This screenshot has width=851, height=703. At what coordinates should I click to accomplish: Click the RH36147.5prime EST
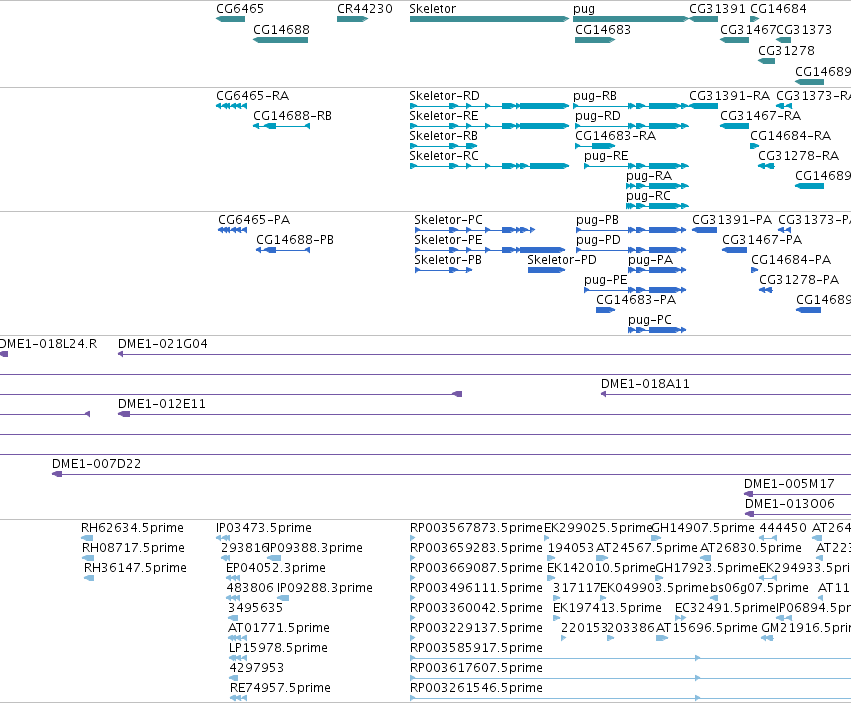(x=89, y=578)
